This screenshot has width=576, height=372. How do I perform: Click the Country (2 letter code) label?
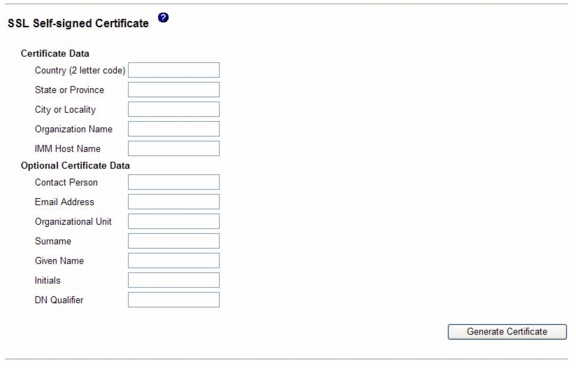pyautogui.click(x=80, y=70)
